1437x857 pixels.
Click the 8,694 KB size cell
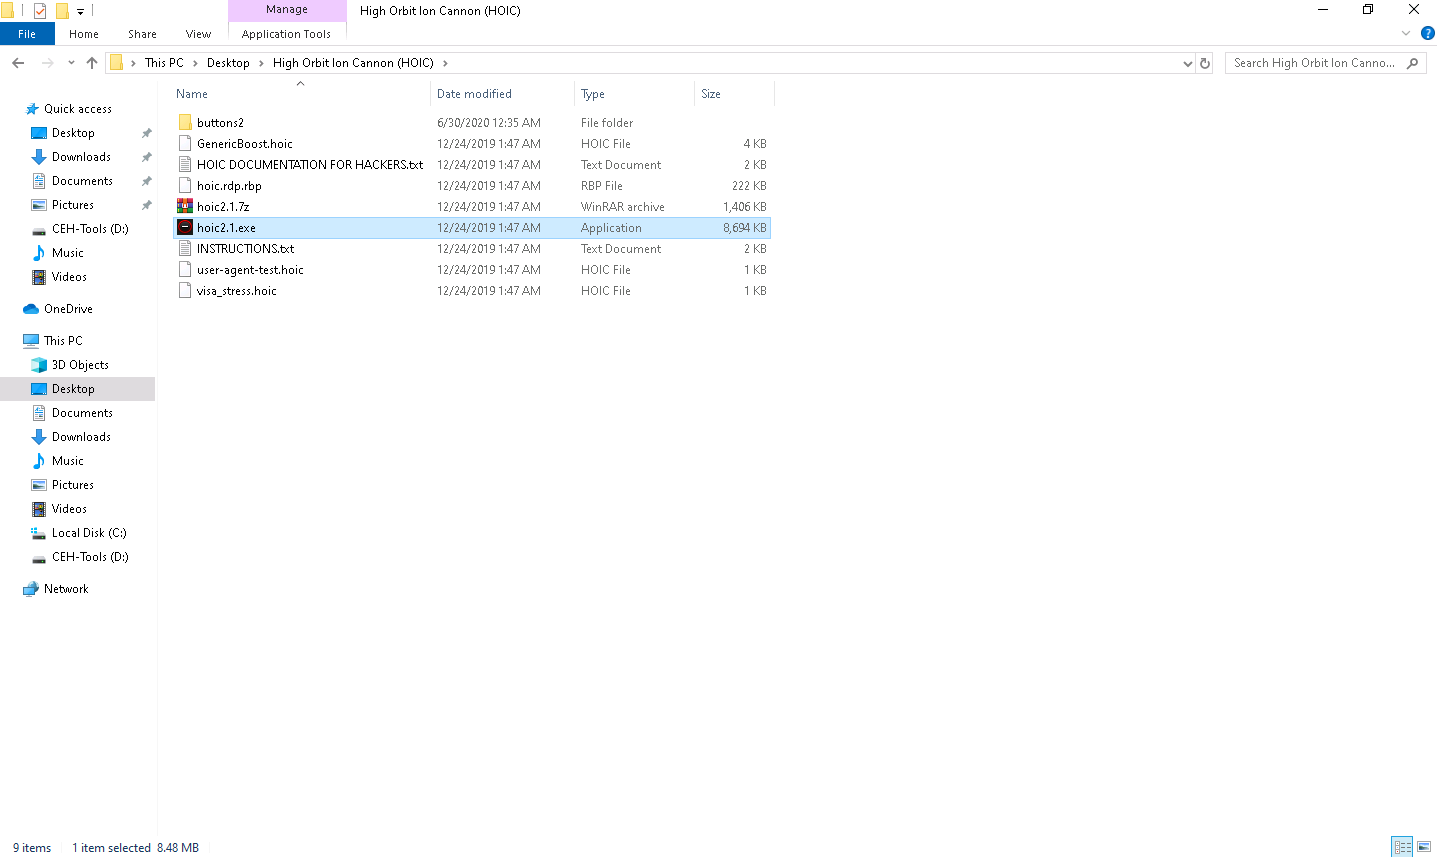click(x=744, y=228)
